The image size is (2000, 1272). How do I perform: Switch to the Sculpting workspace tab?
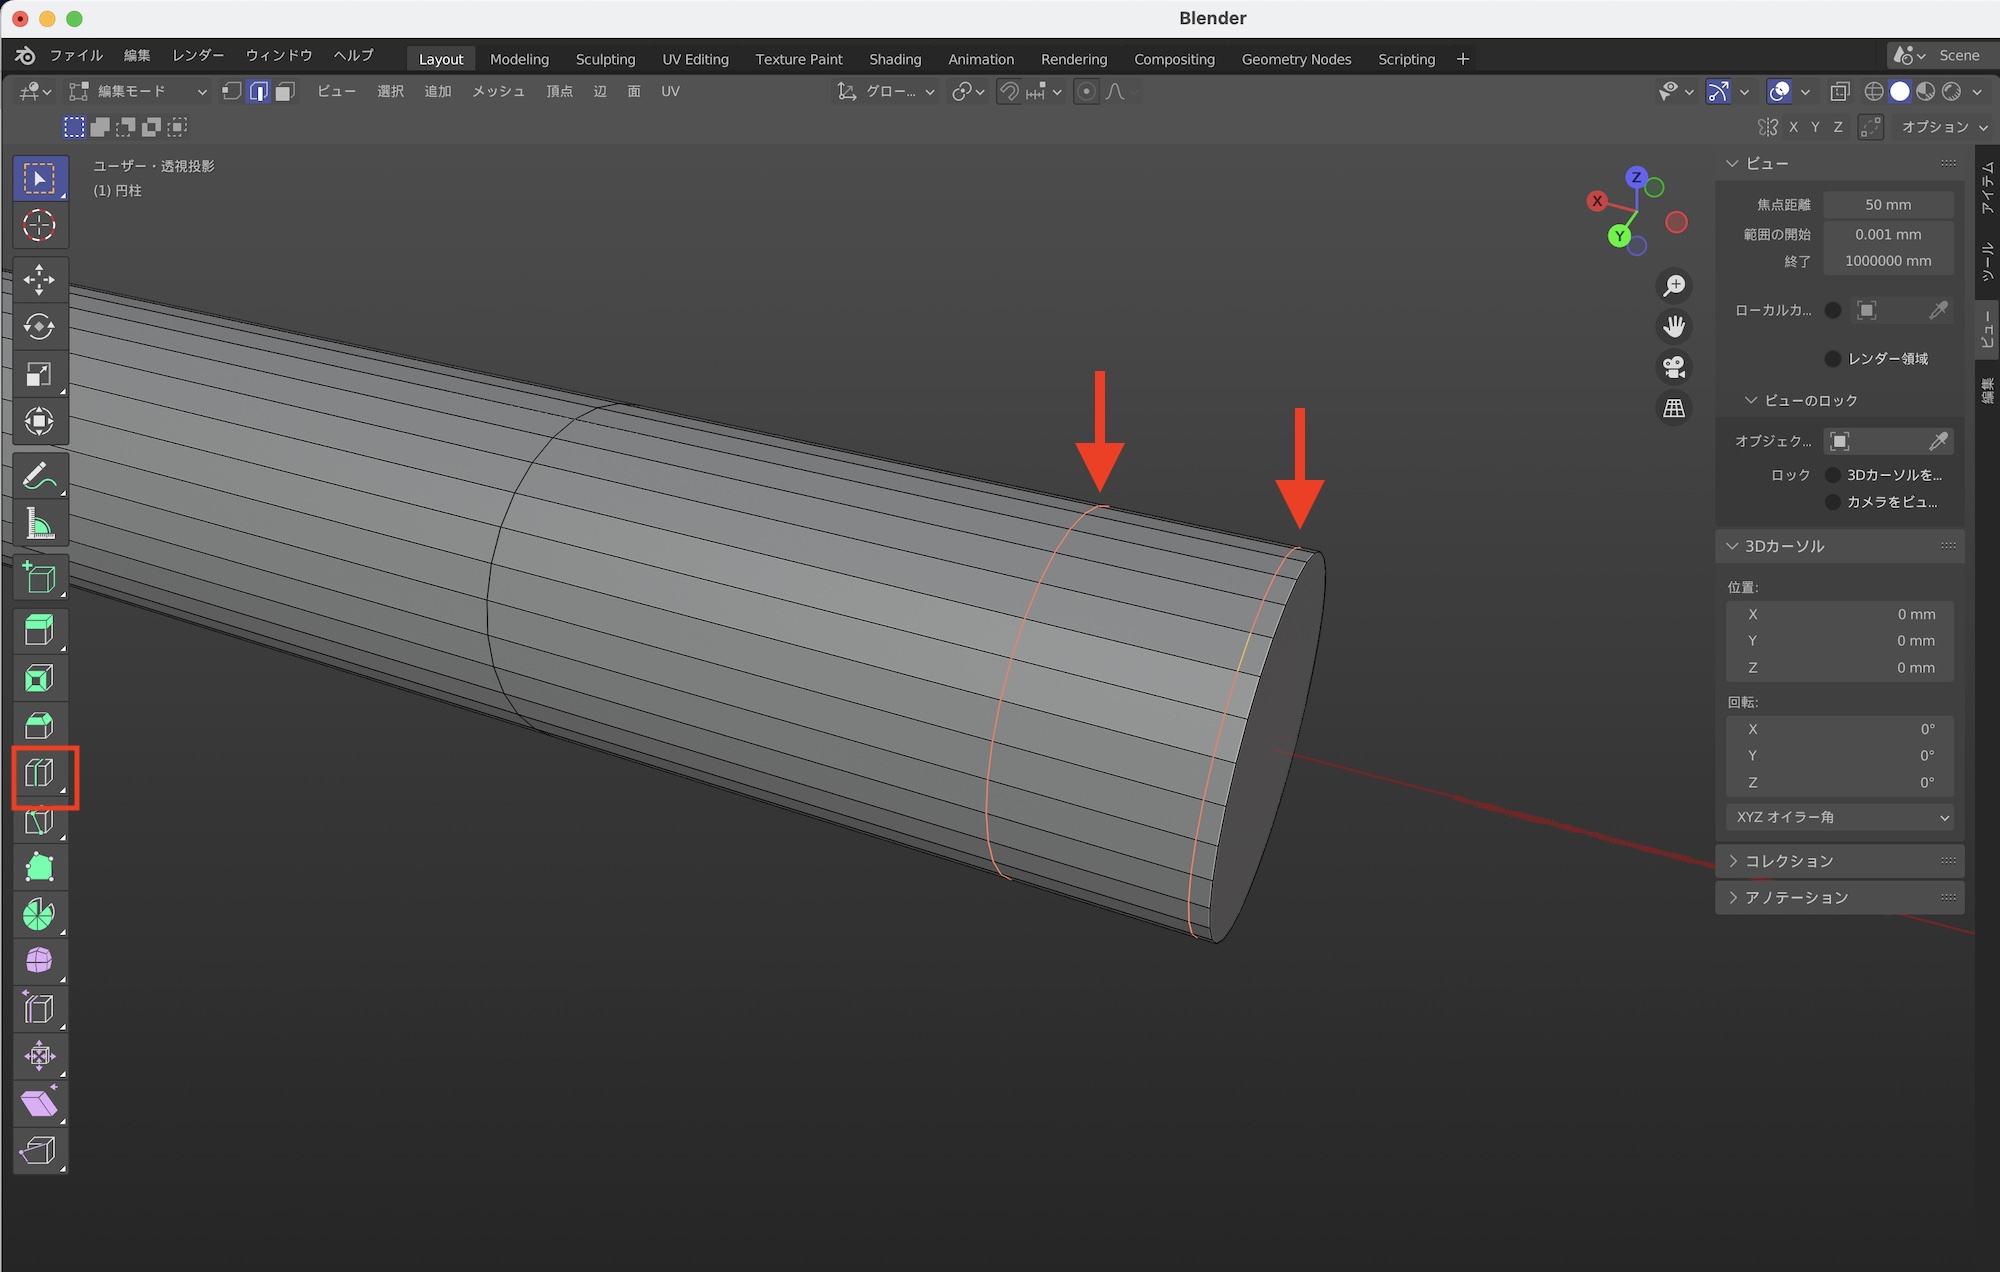point(605,59)
